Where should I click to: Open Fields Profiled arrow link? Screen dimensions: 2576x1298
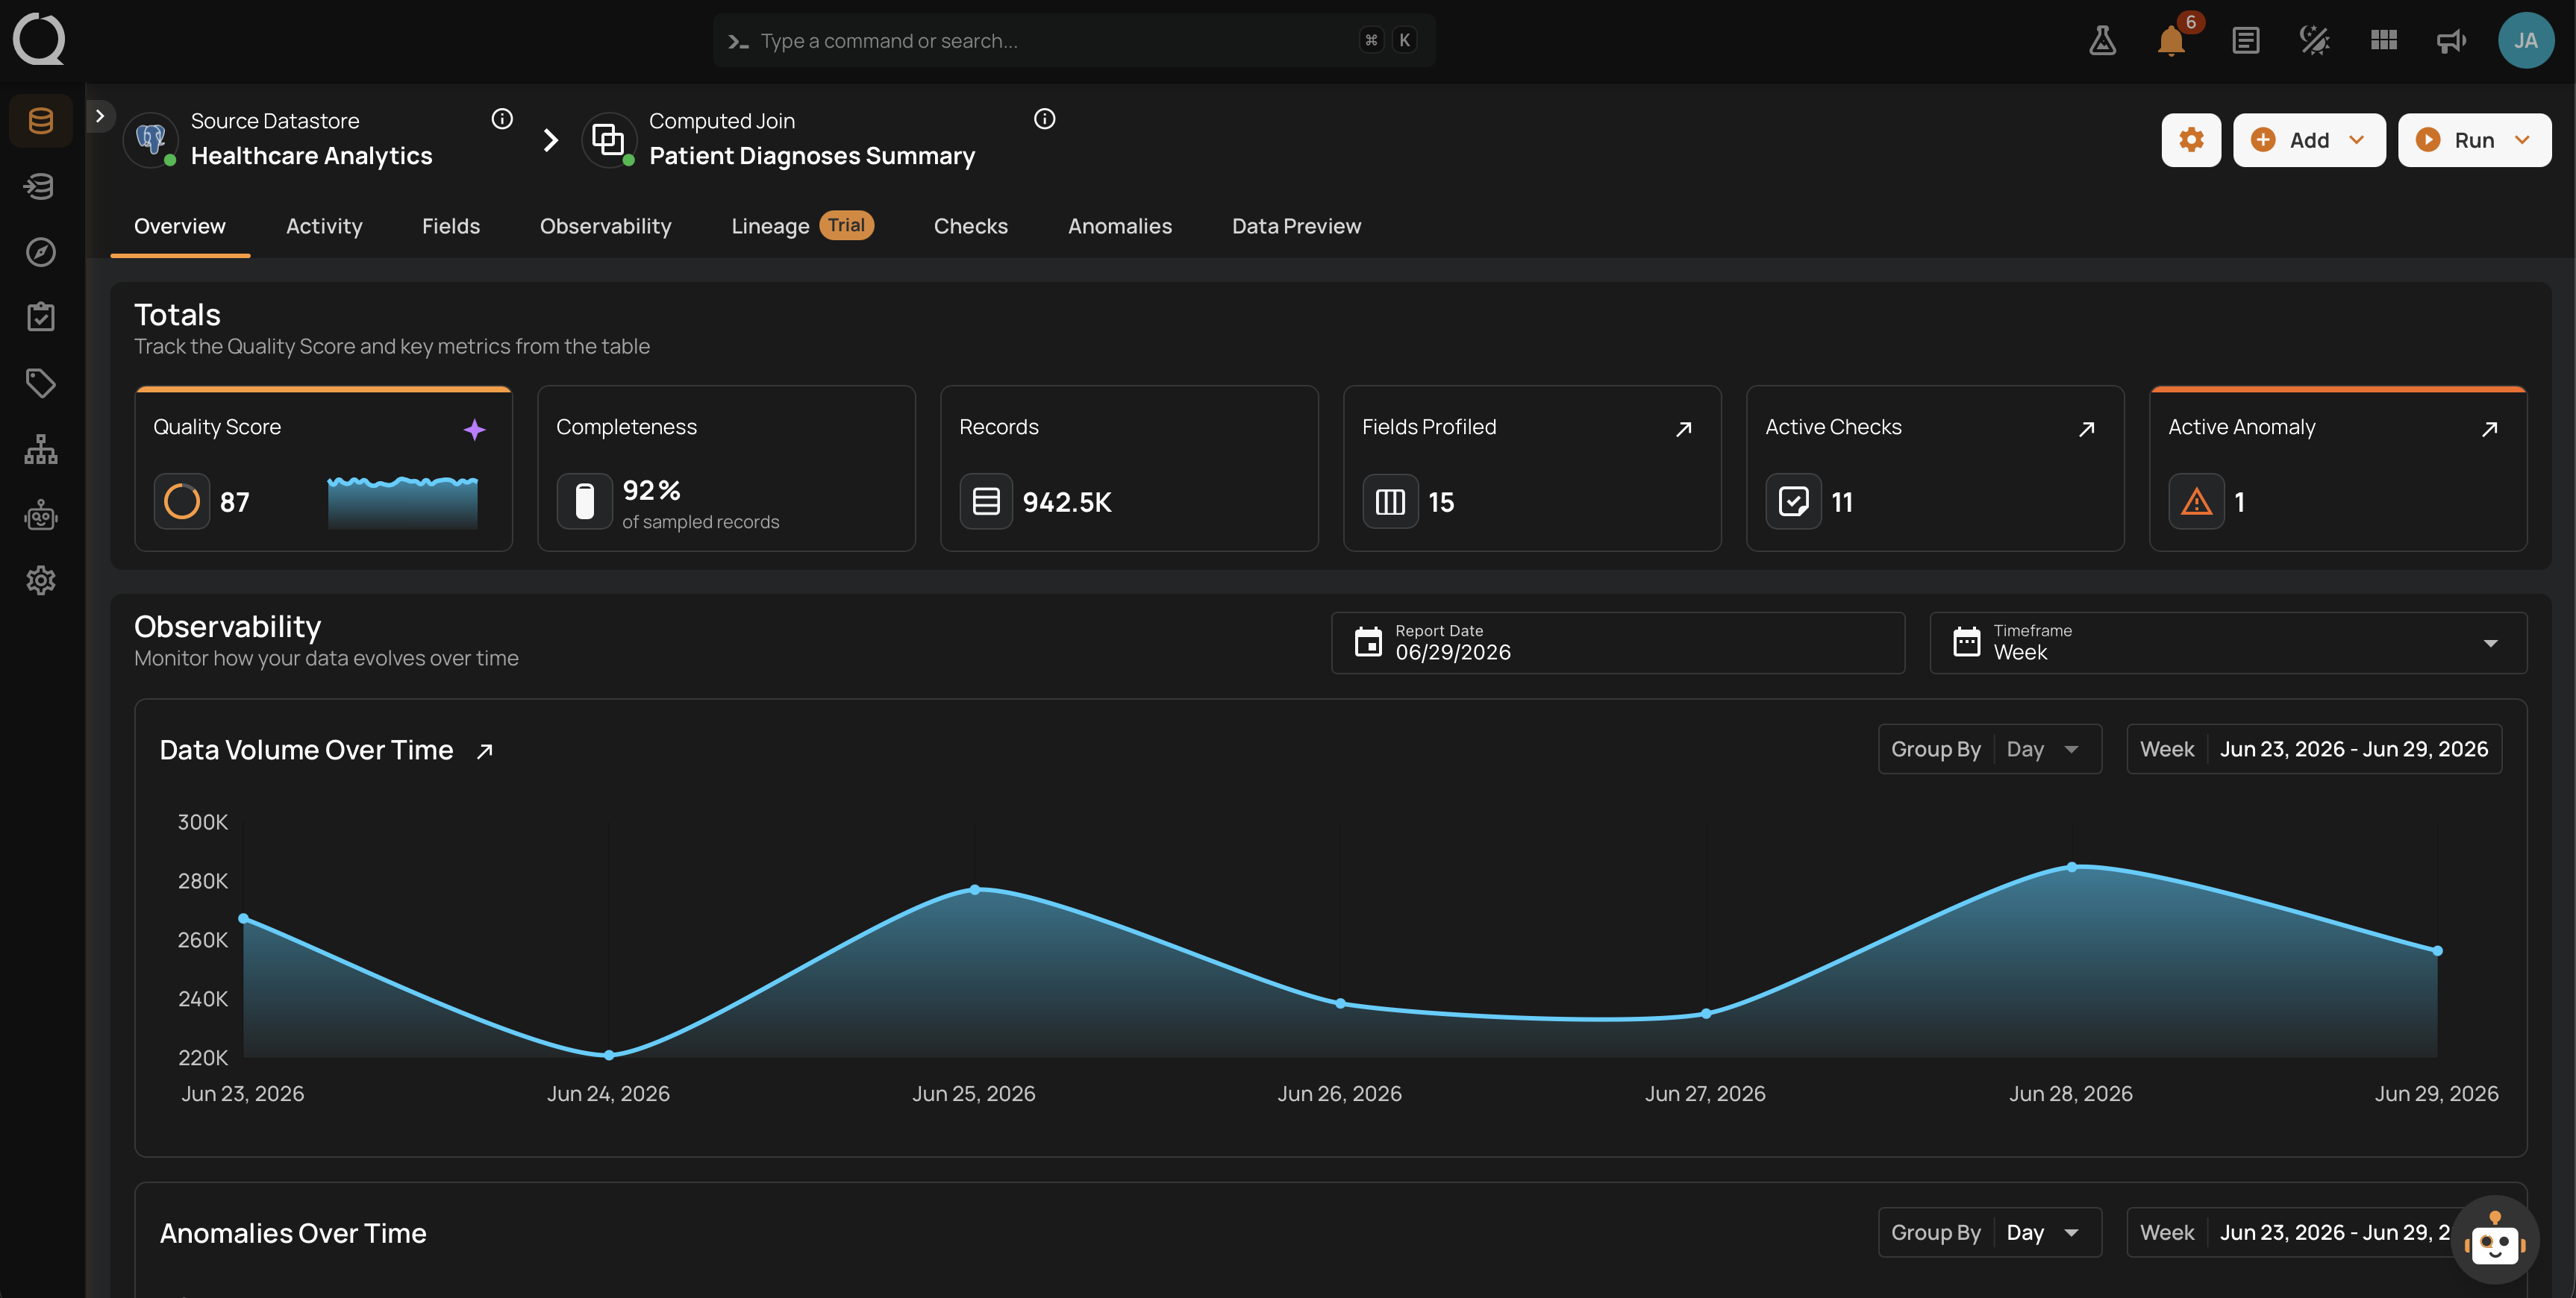coord(1684,429)
